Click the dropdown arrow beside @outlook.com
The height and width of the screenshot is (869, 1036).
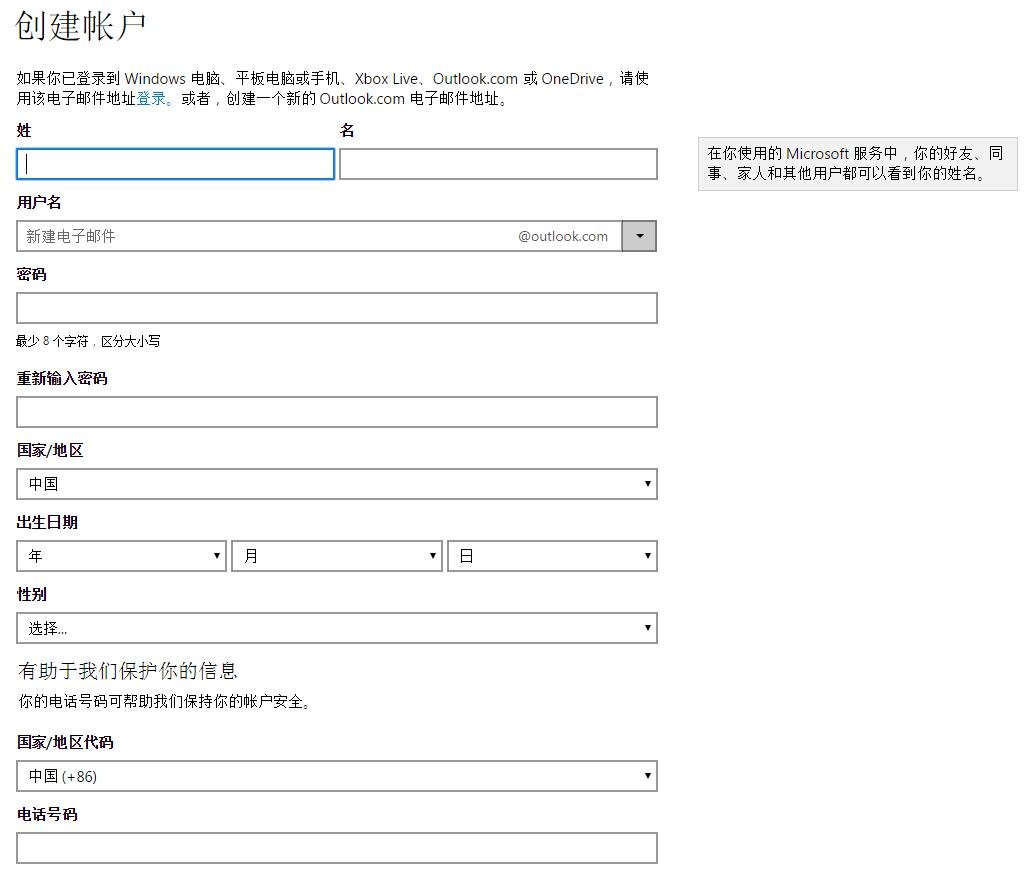[x=639, y=236]
